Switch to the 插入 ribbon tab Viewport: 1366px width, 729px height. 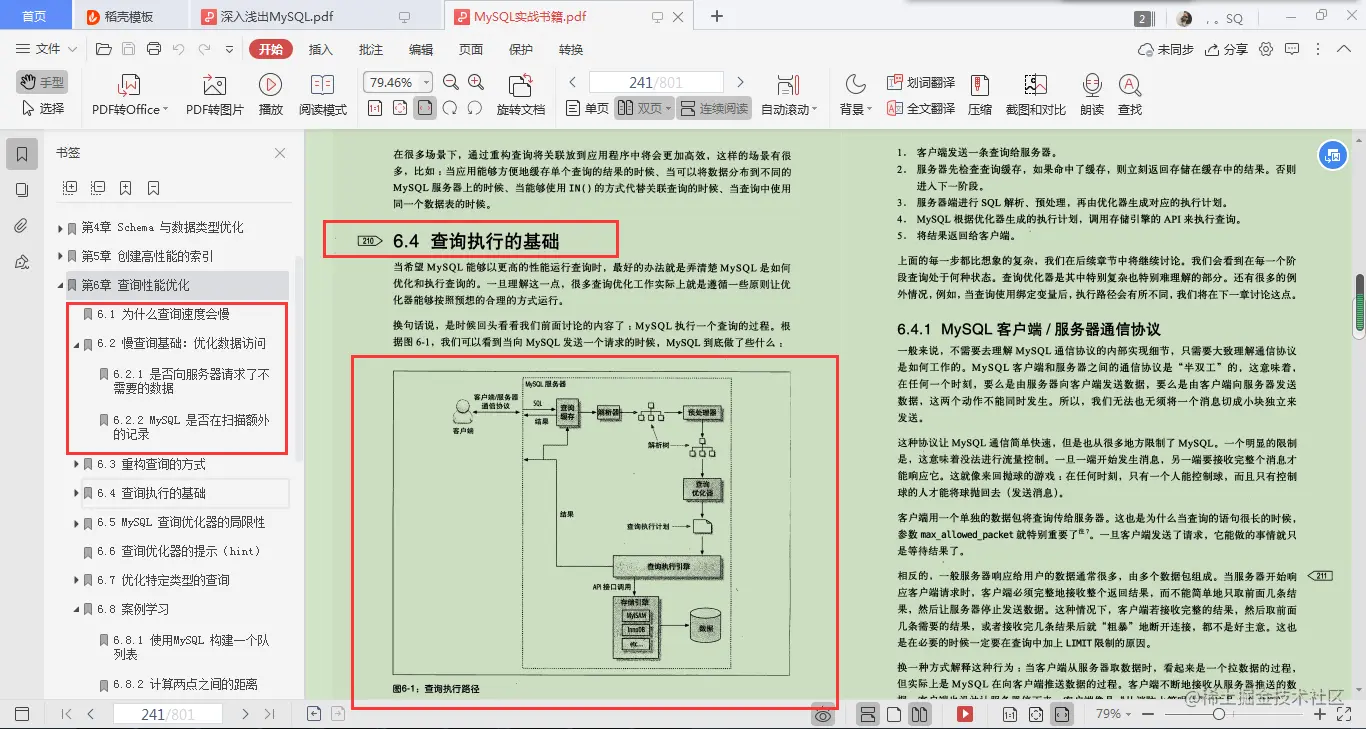click(320, 49)
